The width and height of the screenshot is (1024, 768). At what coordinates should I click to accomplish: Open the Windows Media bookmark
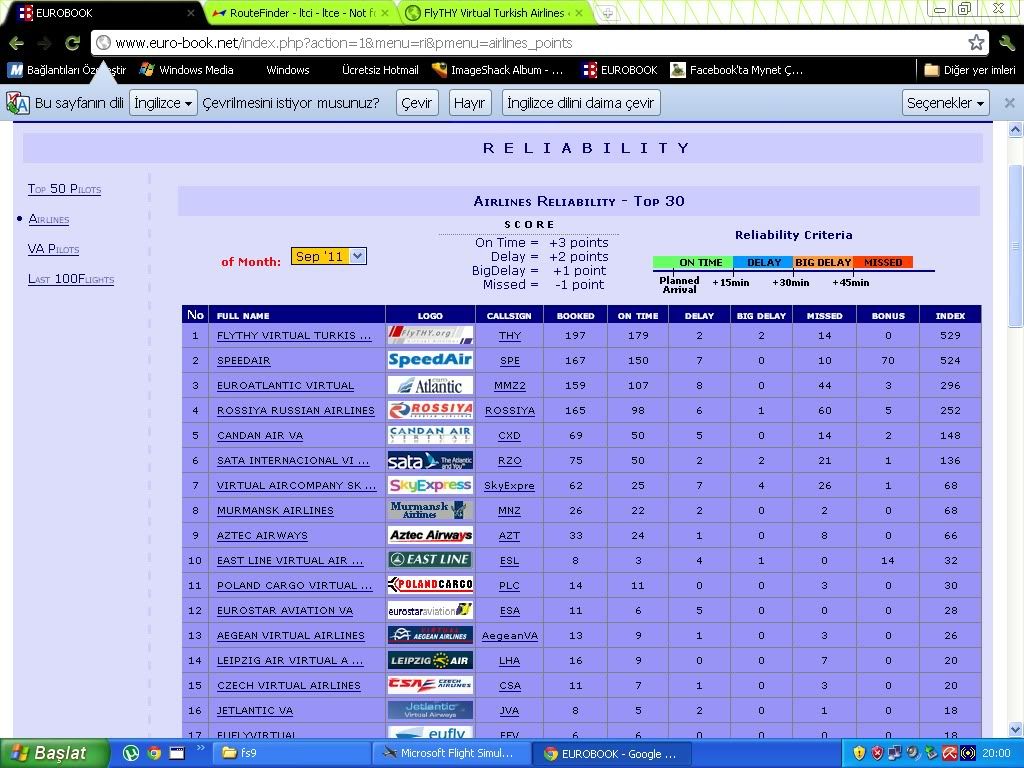(x=187, y=70)
